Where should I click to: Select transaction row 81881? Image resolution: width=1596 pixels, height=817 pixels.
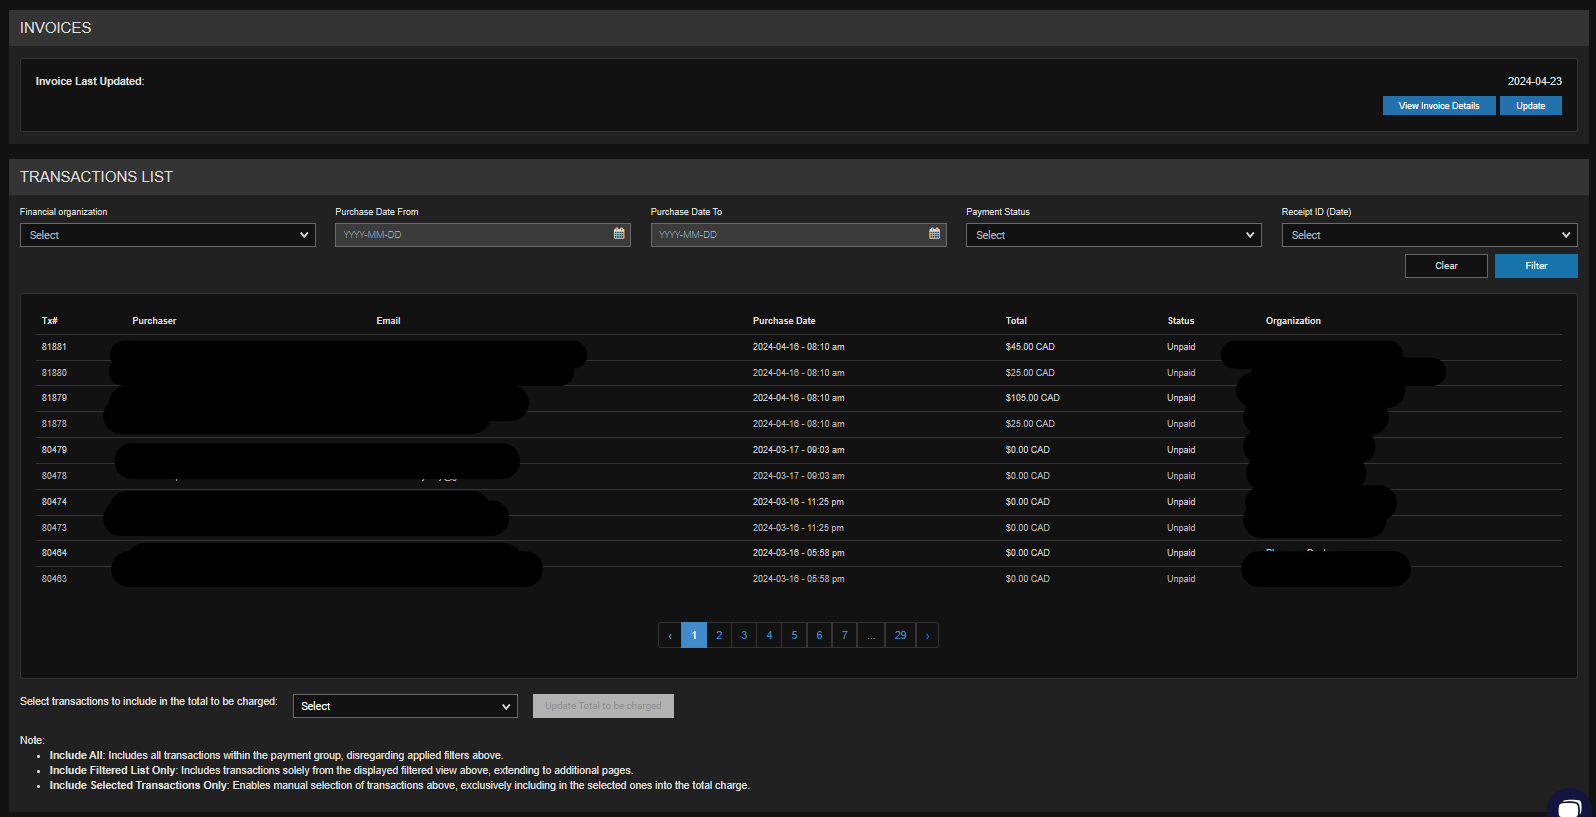pyautogui.click(x=54, y=347)
